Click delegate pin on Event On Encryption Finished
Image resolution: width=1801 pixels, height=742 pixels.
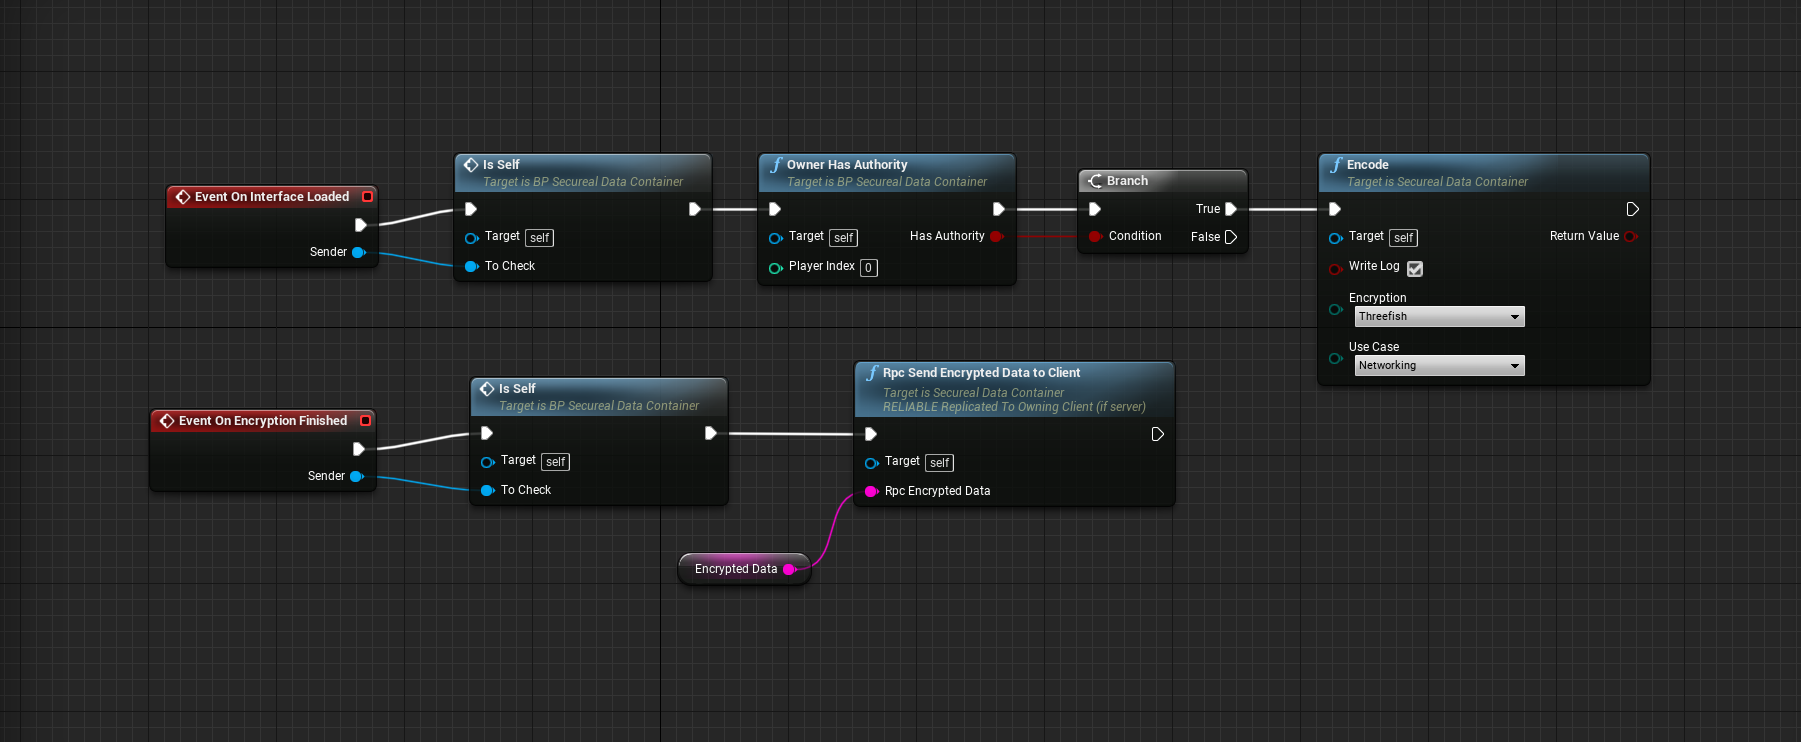pyautogui.click(x=366, y=421)
